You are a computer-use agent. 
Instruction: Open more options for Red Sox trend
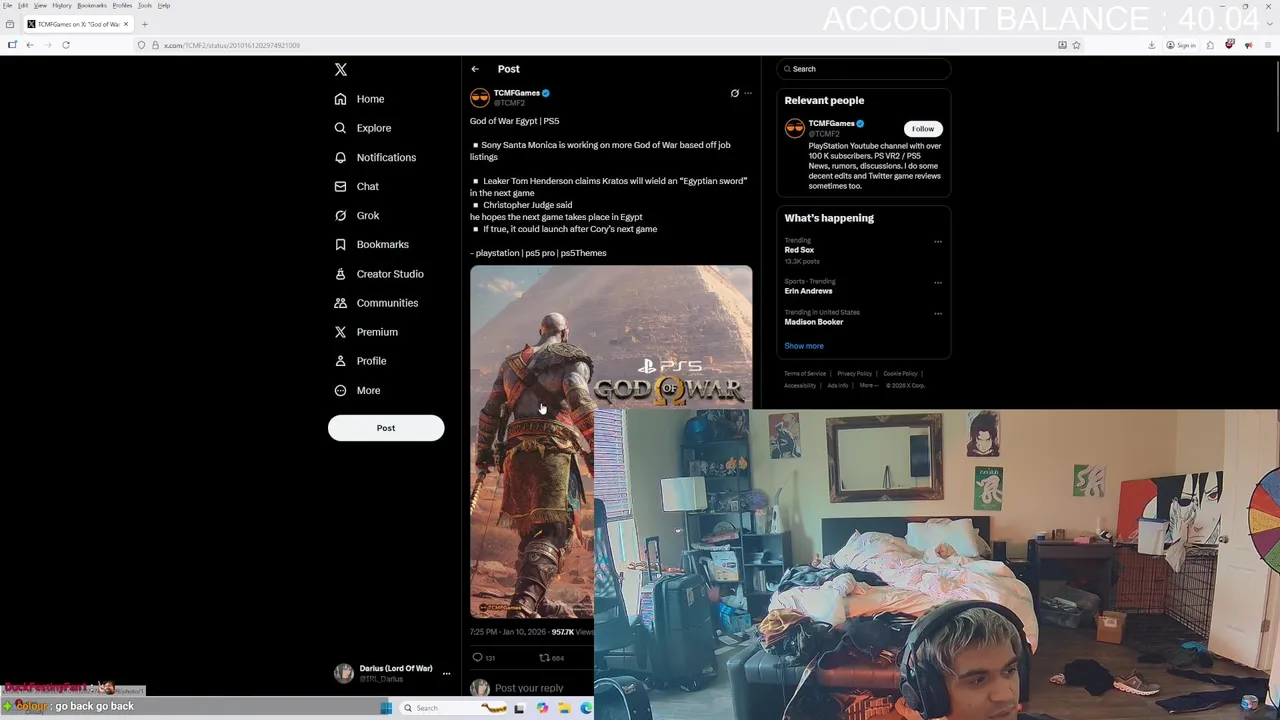(937, 242)
